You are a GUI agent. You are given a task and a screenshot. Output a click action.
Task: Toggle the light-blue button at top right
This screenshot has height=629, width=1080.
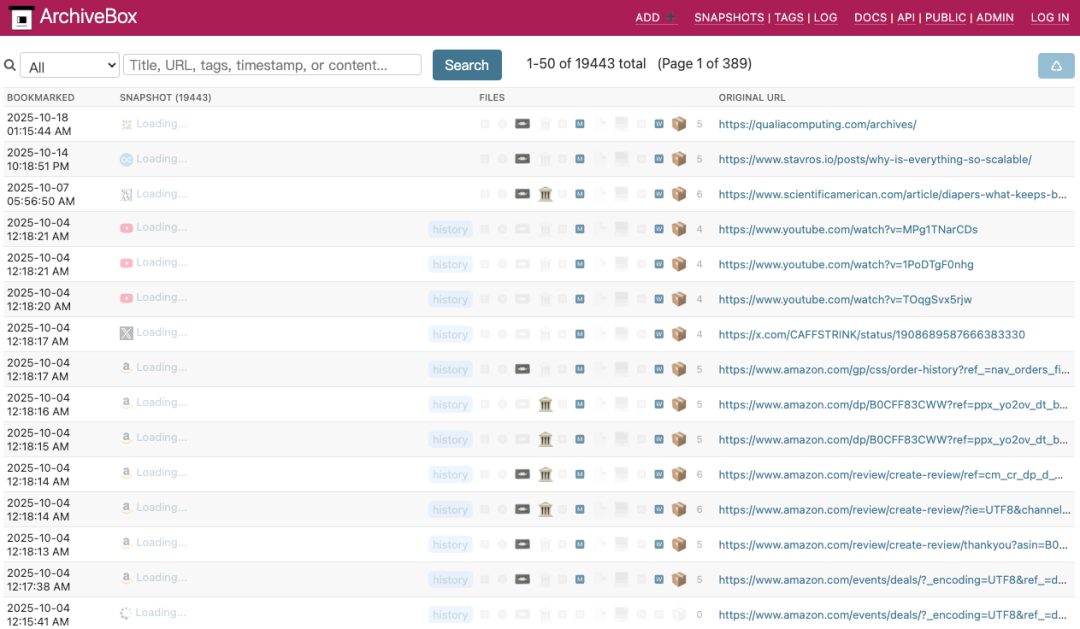coord(1056,66)
